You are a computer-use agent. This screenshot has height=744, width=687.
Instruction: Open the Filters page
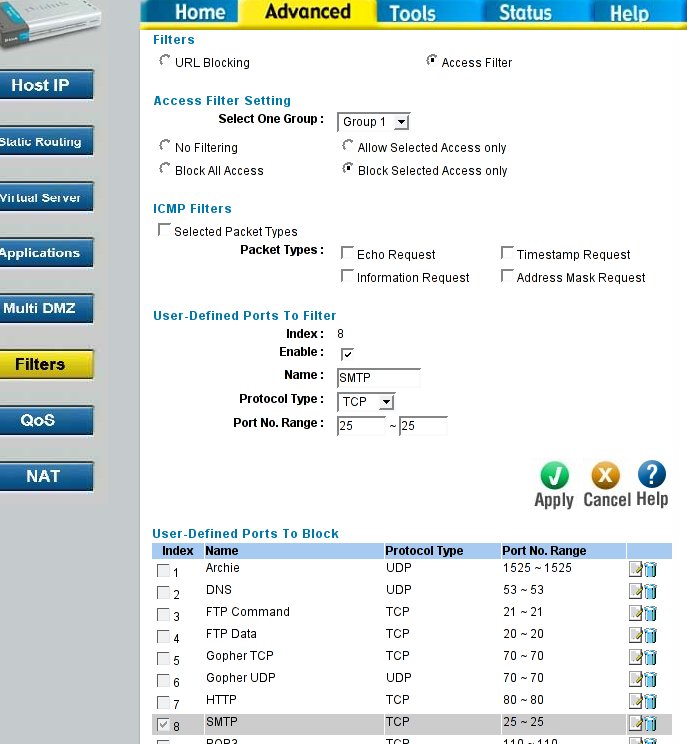click(46, 364)
